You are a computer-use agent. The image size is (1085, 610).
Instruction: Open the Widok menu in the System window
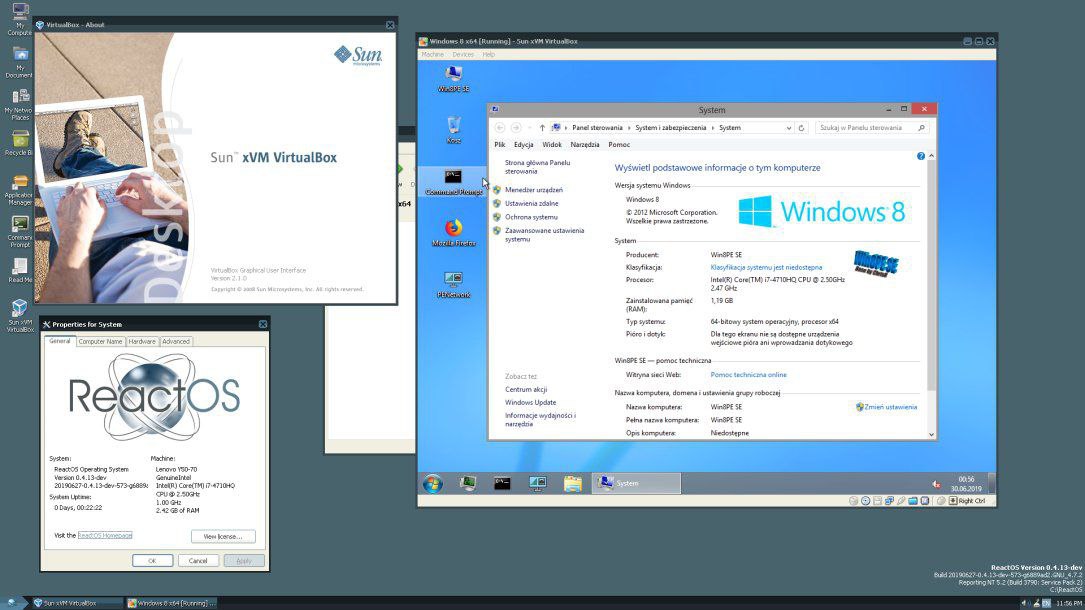pyautogui.click(x=552, y=145)
